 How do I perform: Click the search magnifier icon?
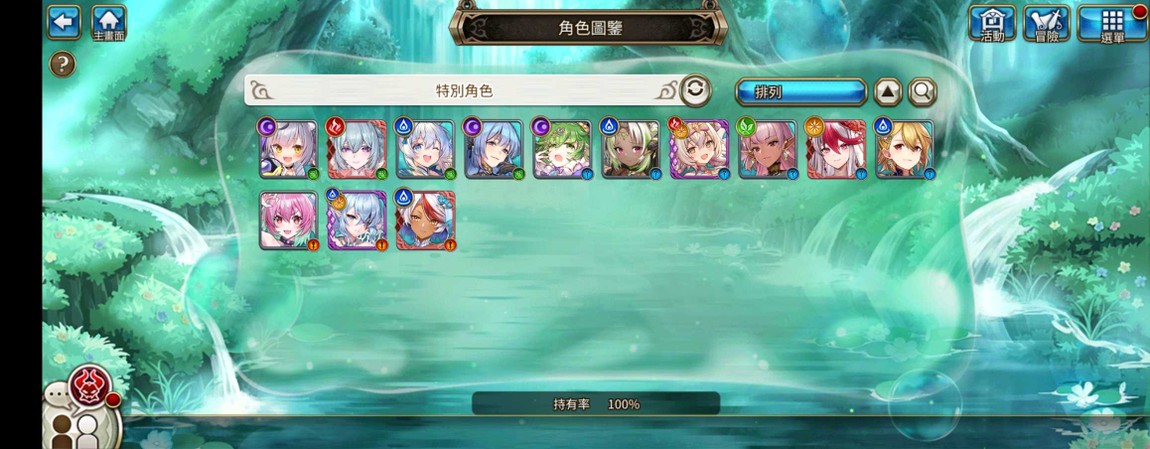922,92
